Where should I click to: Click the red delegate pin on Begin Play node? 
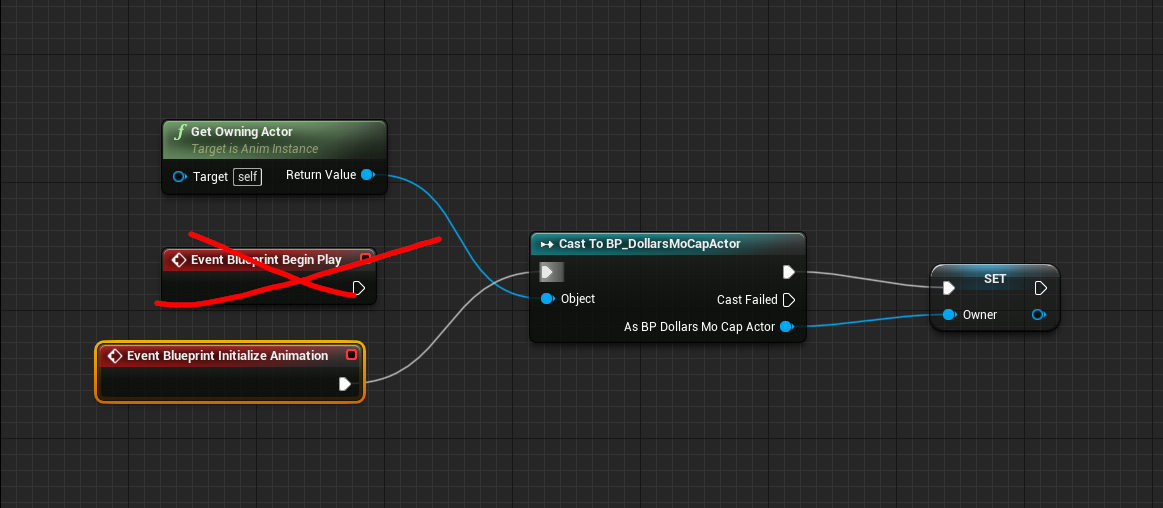pos(365,259)
